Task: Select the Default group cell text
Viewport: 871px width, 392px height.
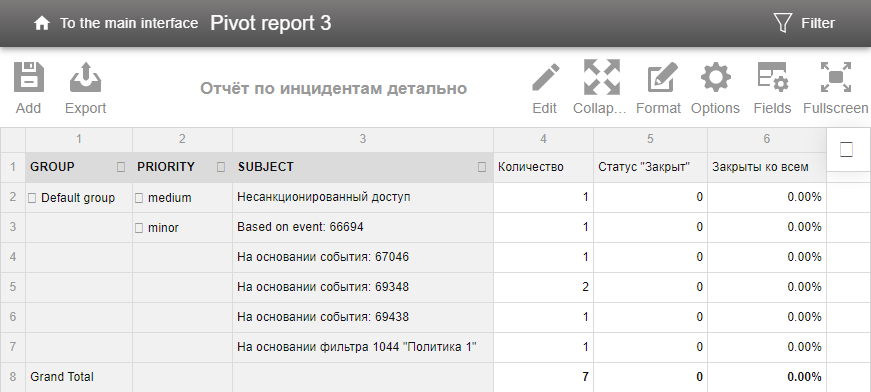Action: coord(78,198)
